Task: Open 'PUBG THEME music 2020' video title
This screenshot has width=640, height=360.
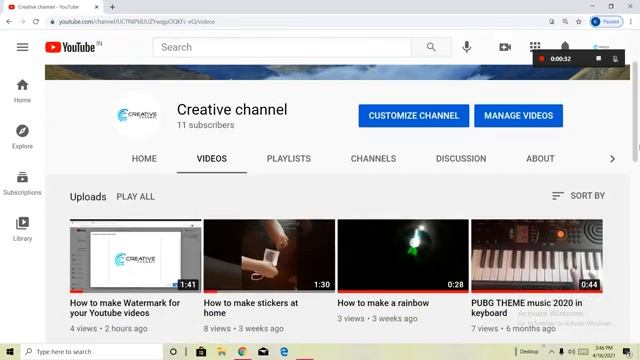Action: point(527,308)
